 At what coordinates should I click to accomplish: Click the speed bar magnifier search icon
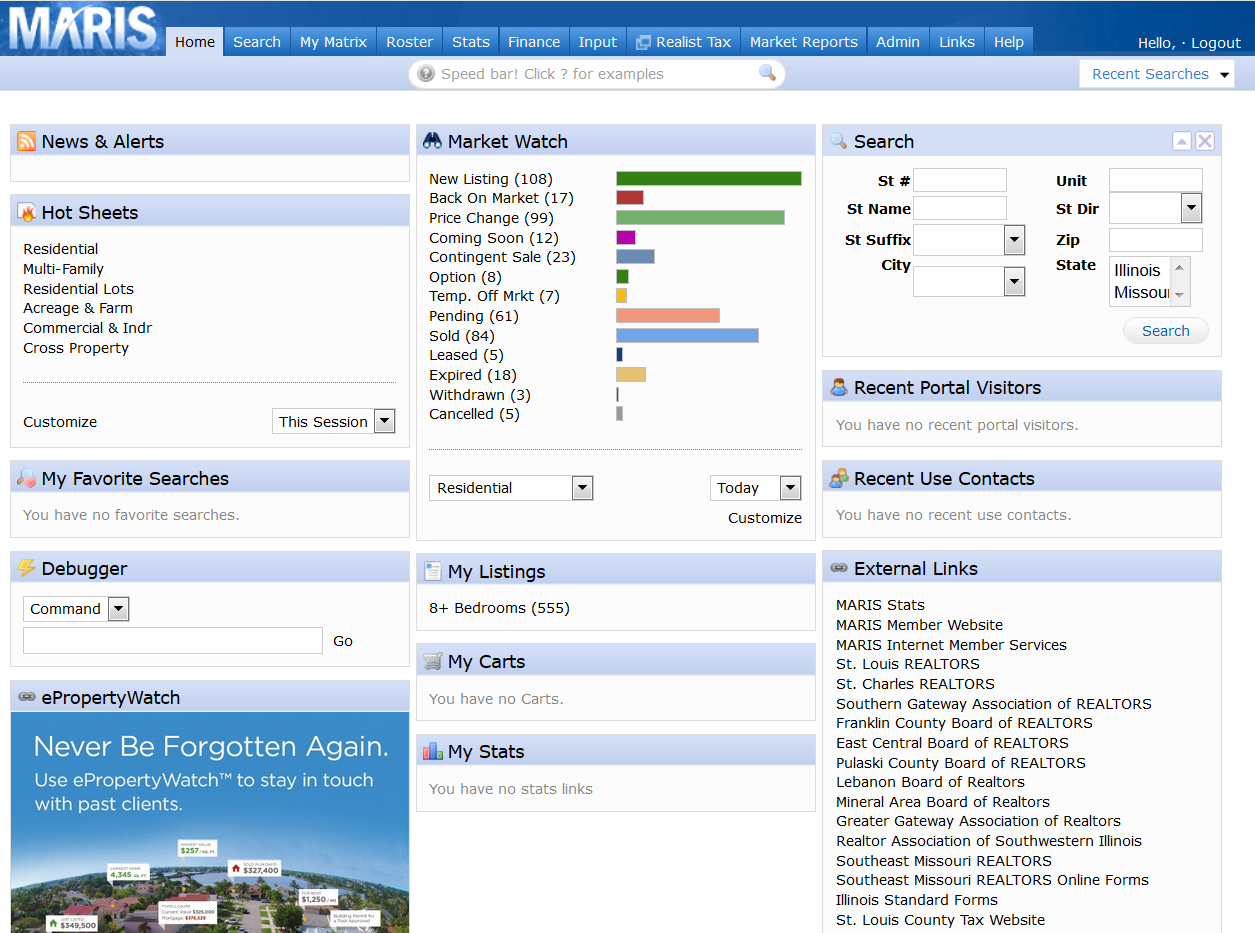coord(767,73)
